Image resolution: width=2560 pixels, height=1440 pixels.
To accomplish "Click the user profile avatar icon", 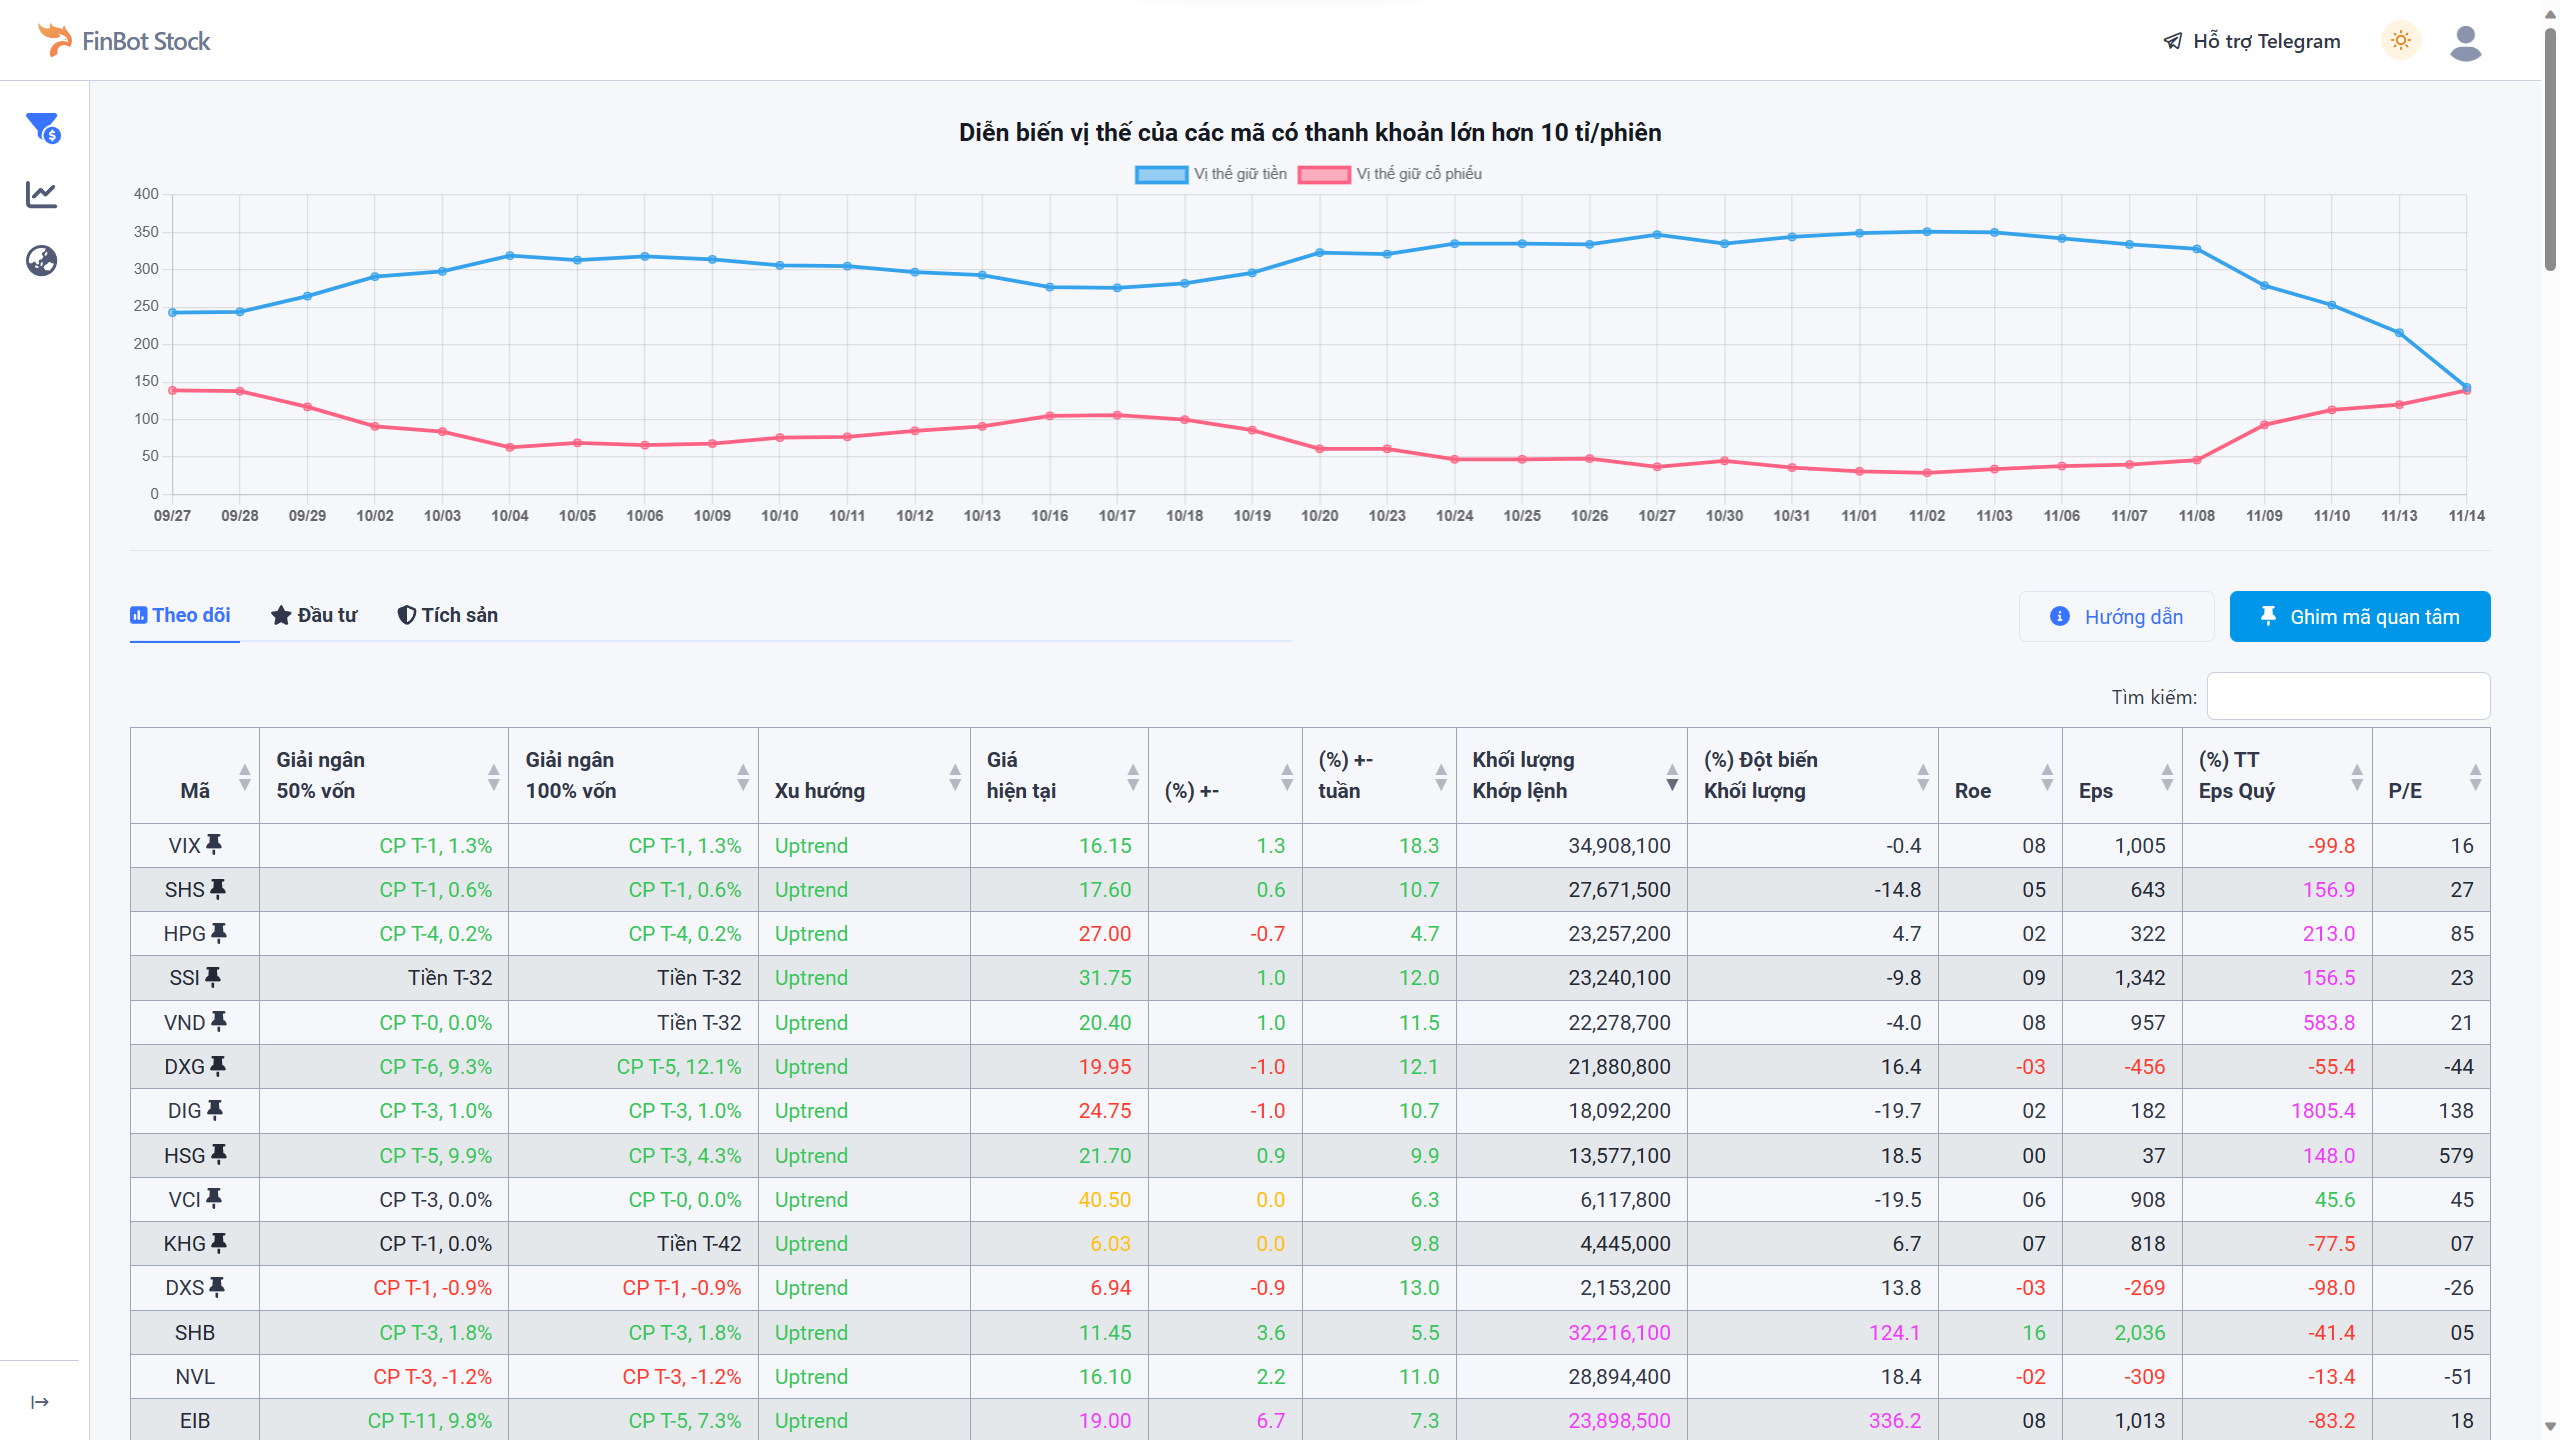I will [x=2465, y=42].
